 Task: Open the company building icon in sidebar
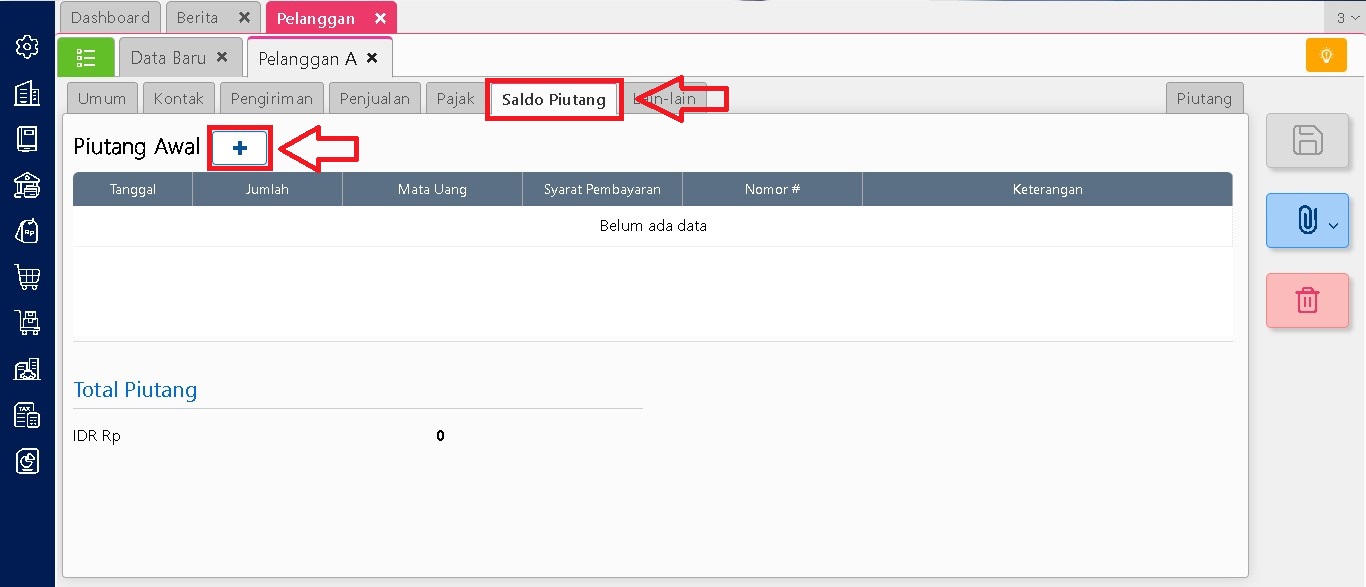pyautogui.click(x=27, y=93)
